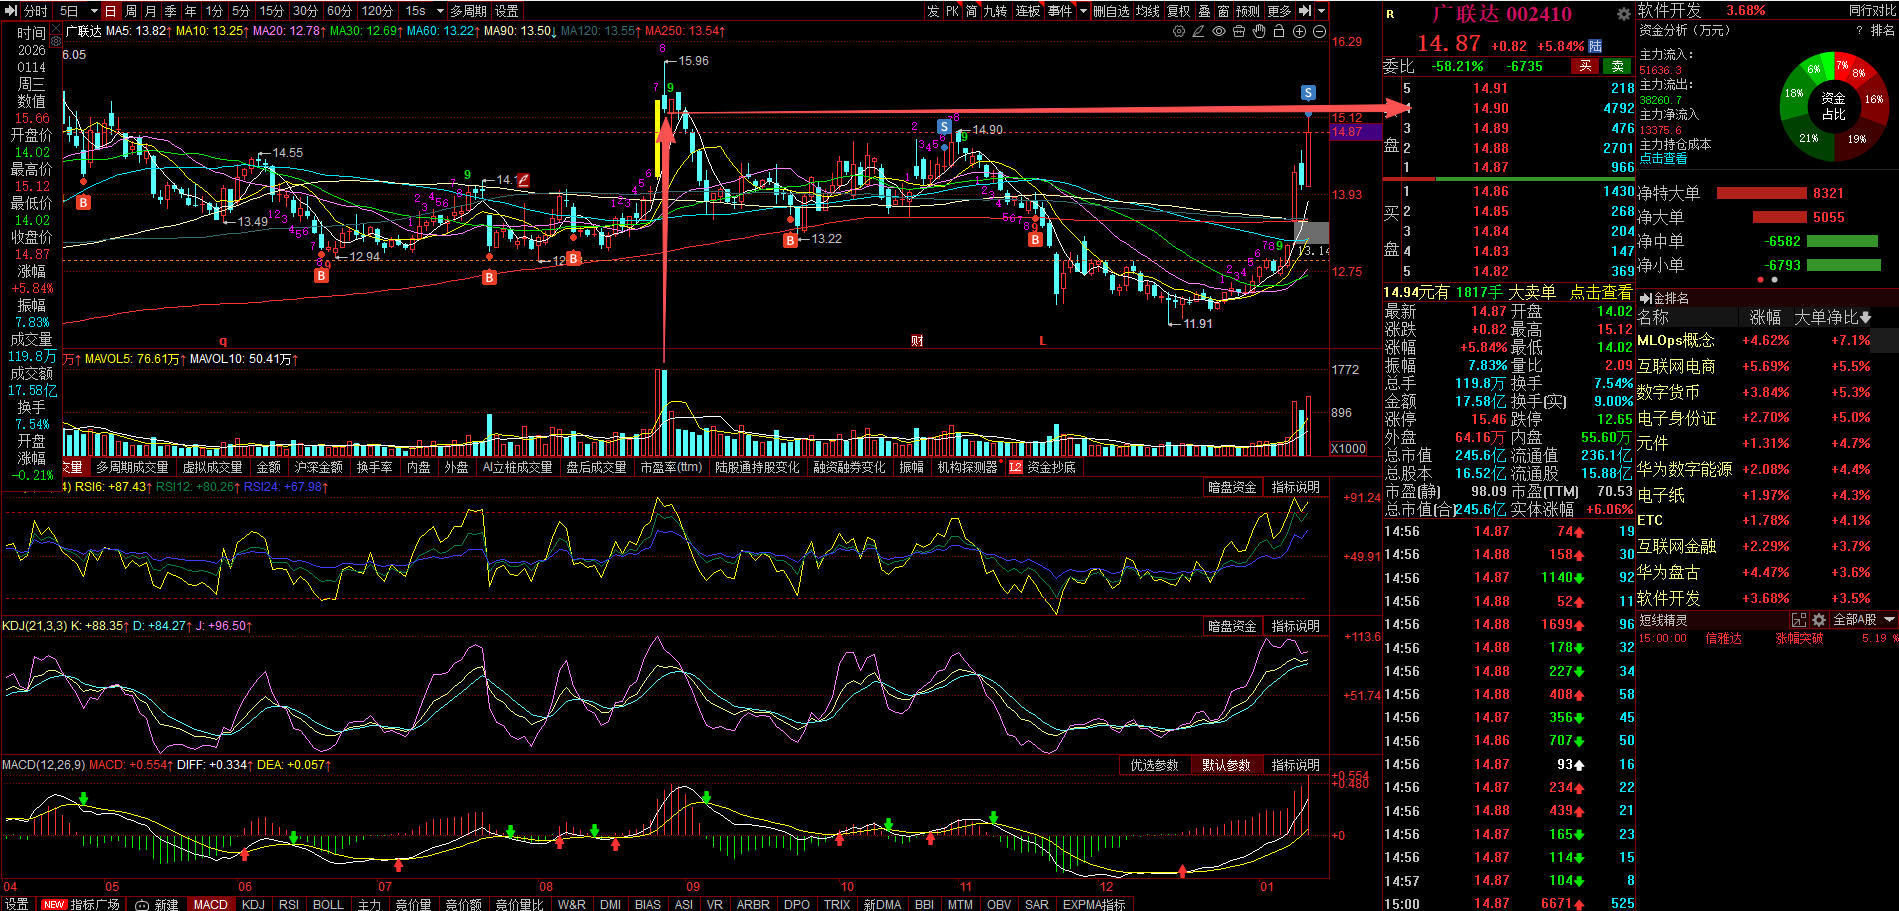This screenshot has width=1899, height=911.
Task: Select the 15分 minute period
Action: click(x=271, y=11)
